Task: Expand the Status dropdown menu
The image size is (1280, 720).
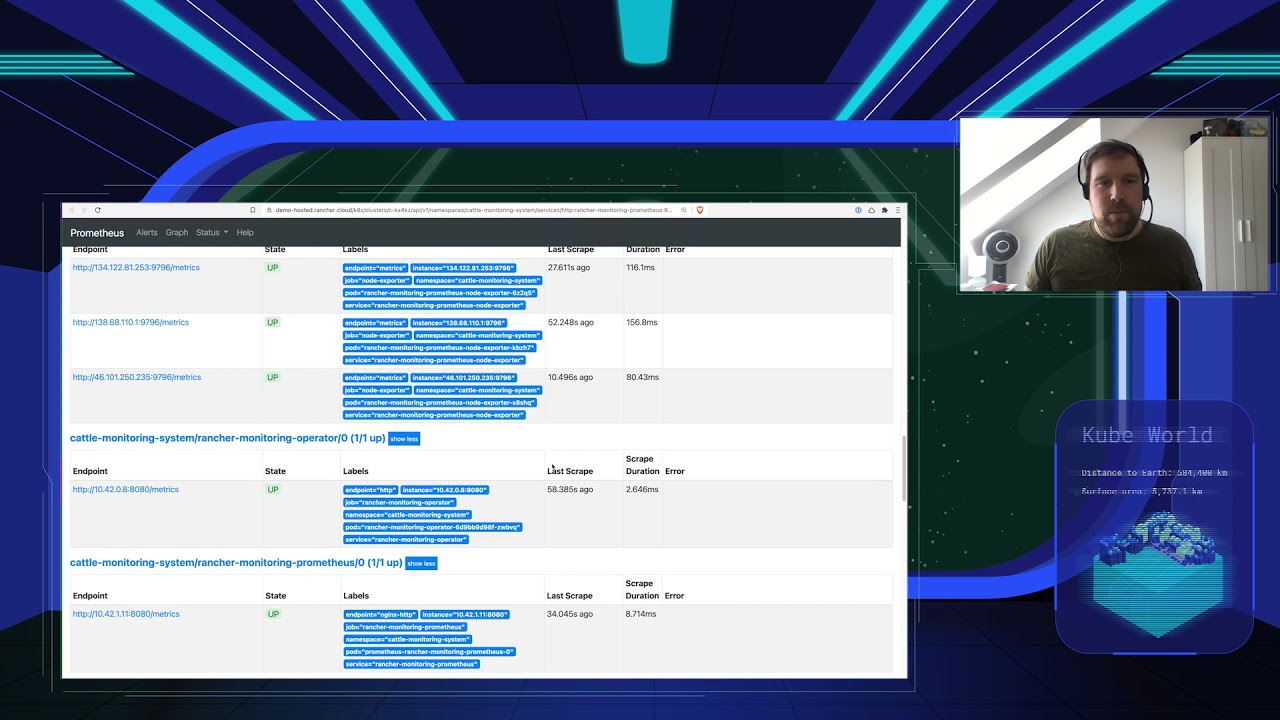Action: coord(211,233)
